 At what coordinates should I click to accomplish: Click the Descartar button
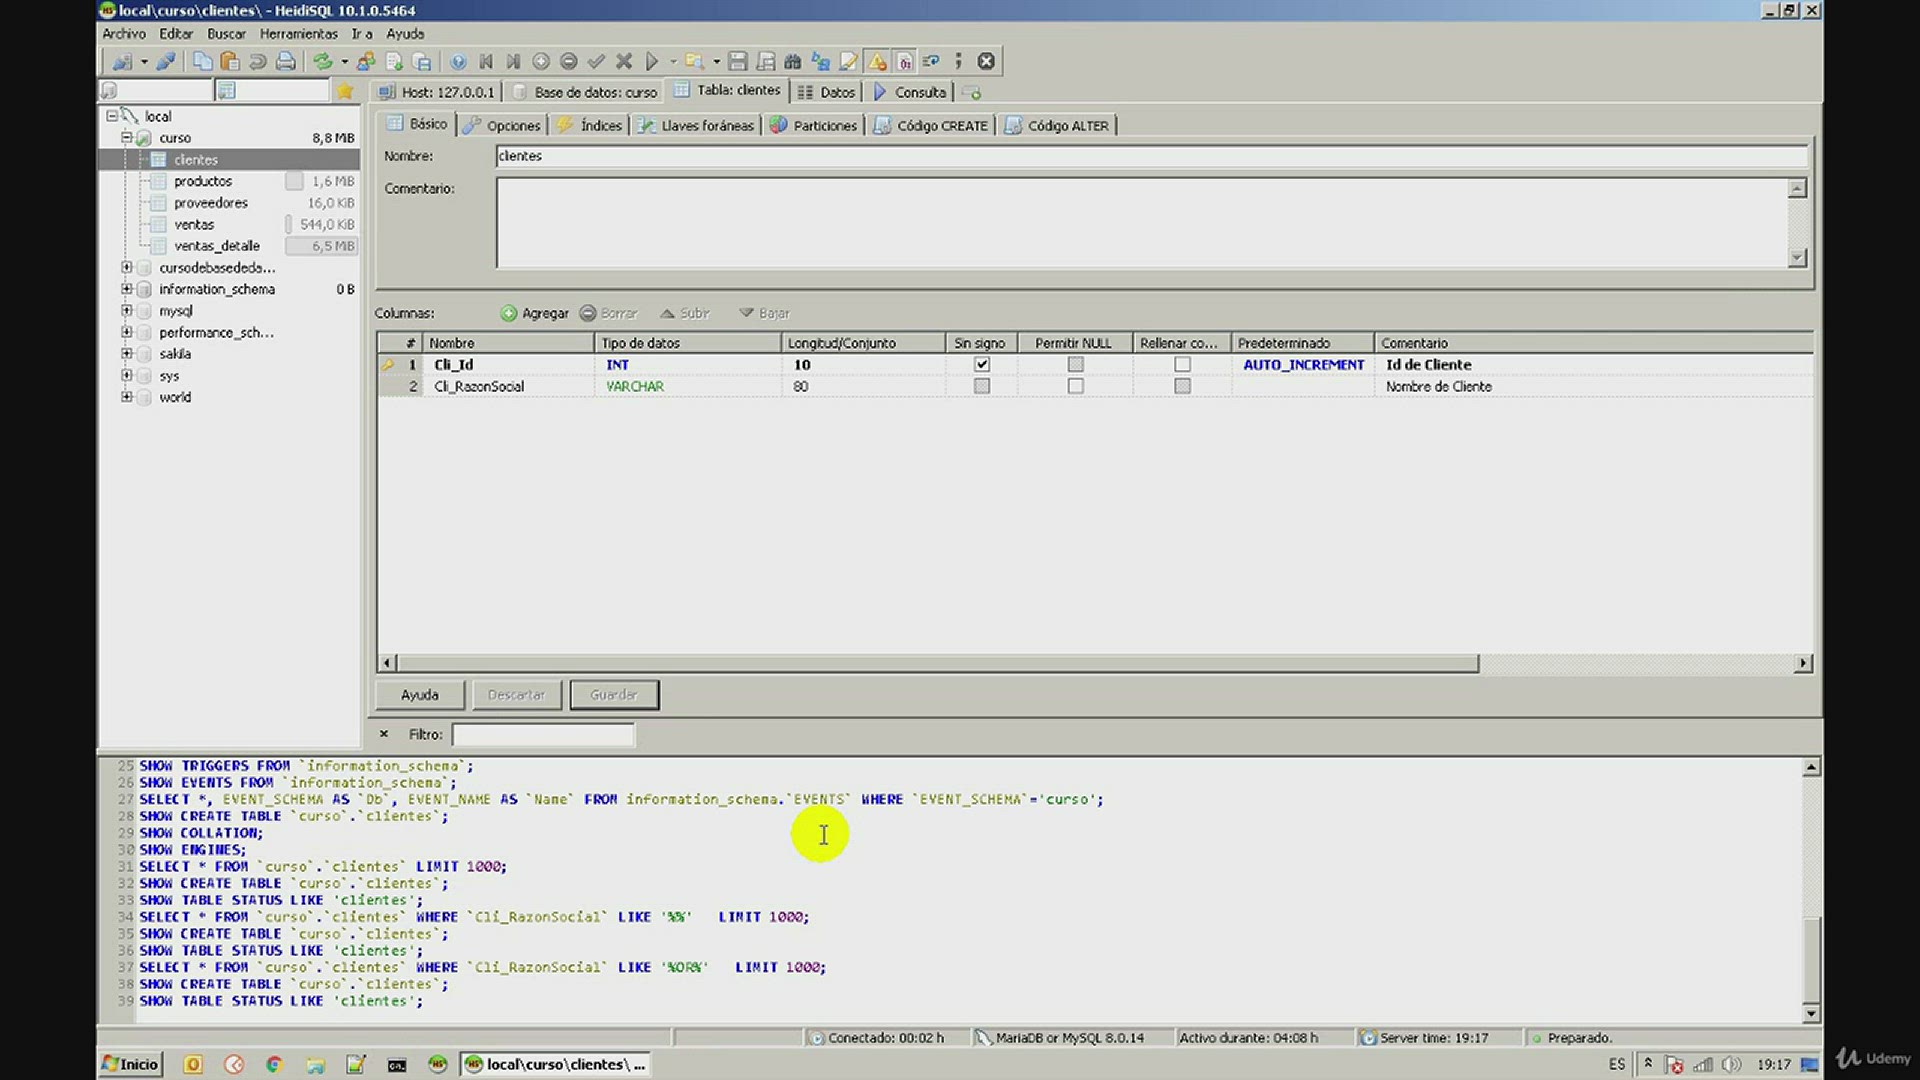517,695
